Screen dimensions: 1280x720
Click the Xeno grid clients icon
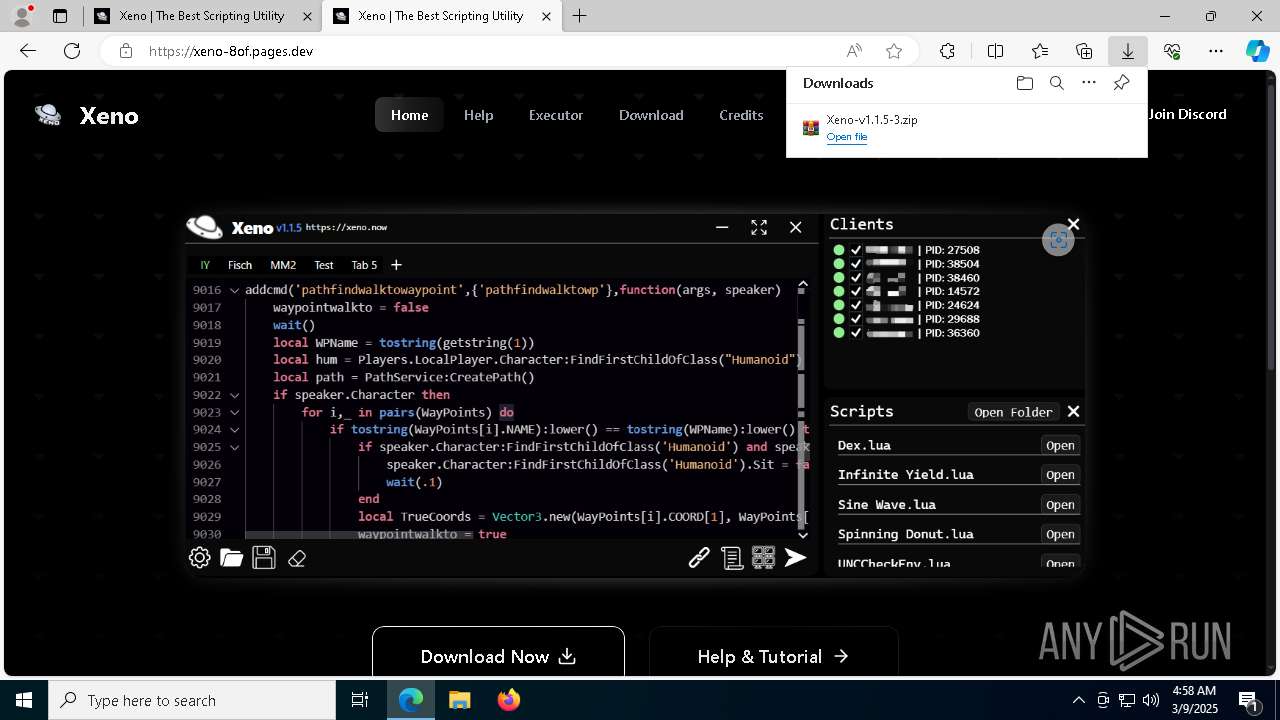pyautogui.click(x=764, y=558)
